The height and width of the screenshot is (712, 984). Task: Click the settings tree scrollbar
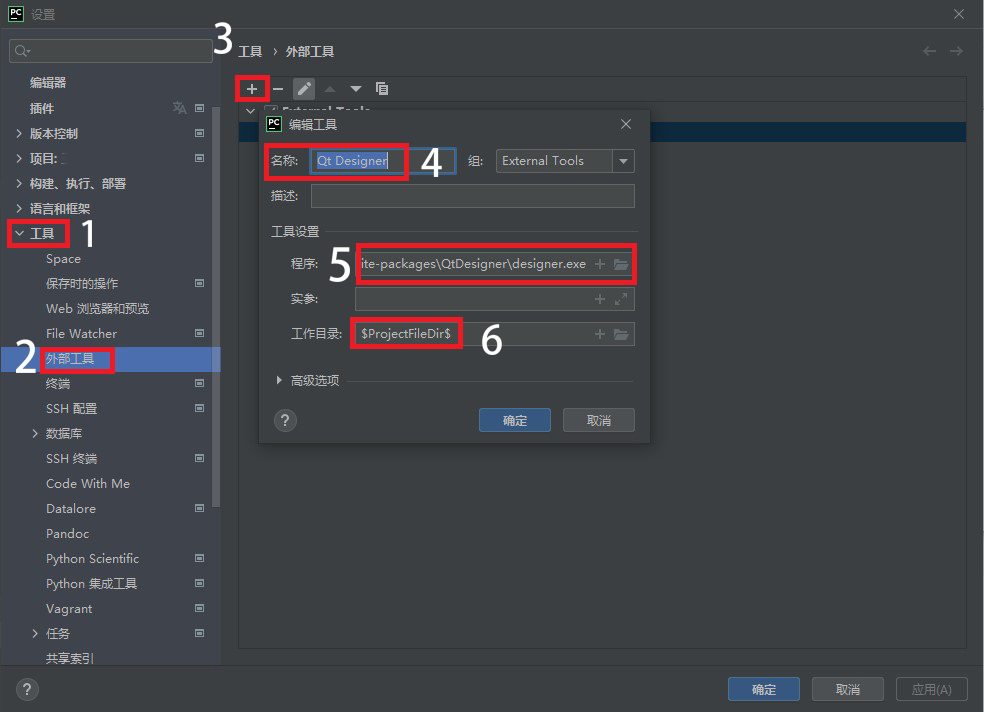217,307
